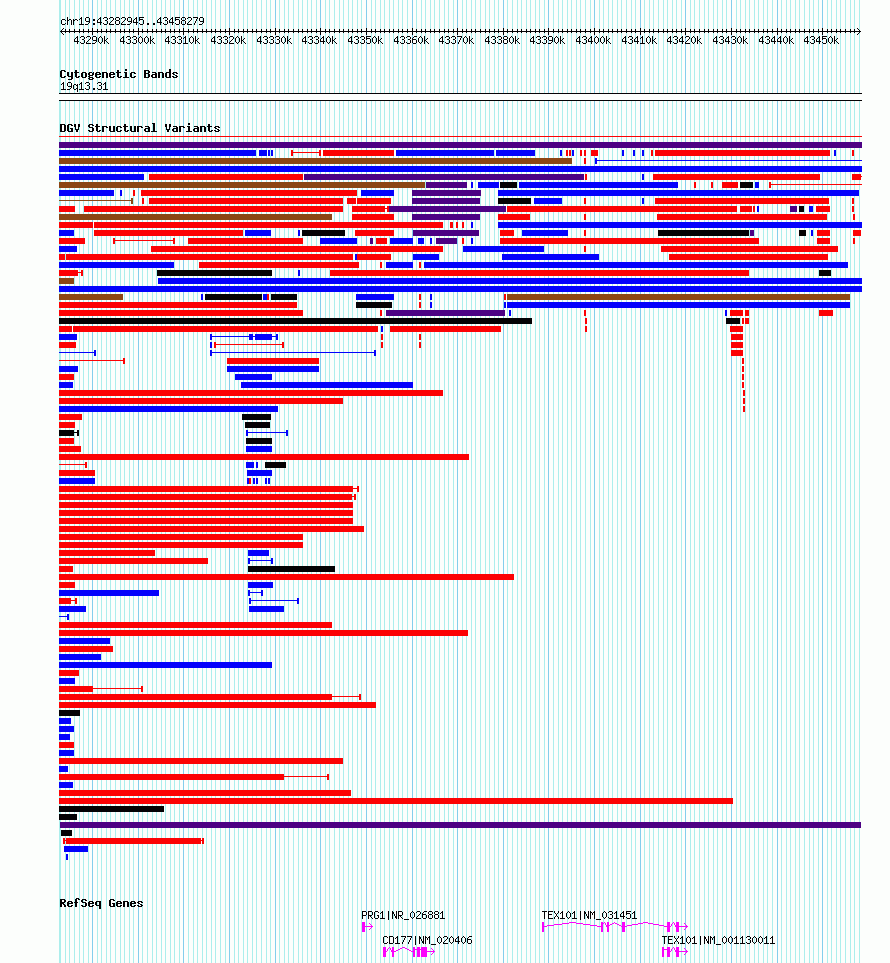Click the long red variant bar ending near 43430k
Screen dimensions: 890x963
(x=396, y=801)
